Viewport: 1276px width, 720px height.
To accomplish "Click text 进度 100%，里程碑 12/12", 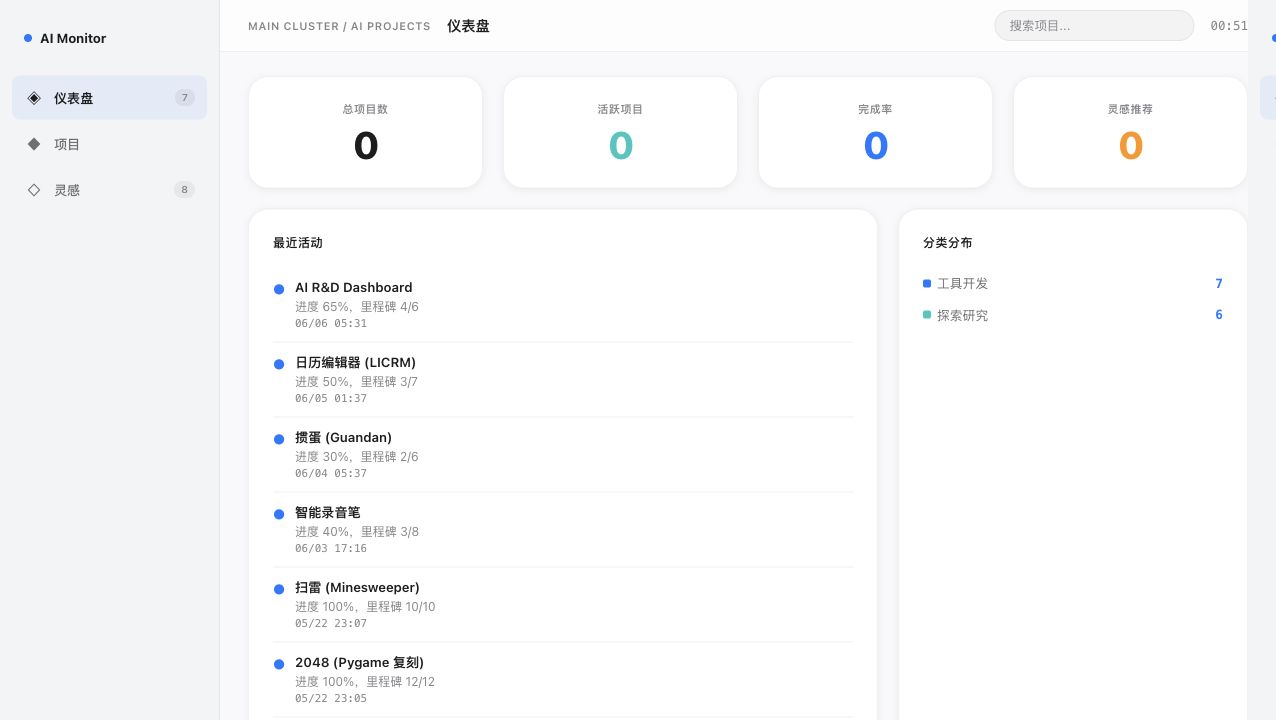I will click(365, 682).
